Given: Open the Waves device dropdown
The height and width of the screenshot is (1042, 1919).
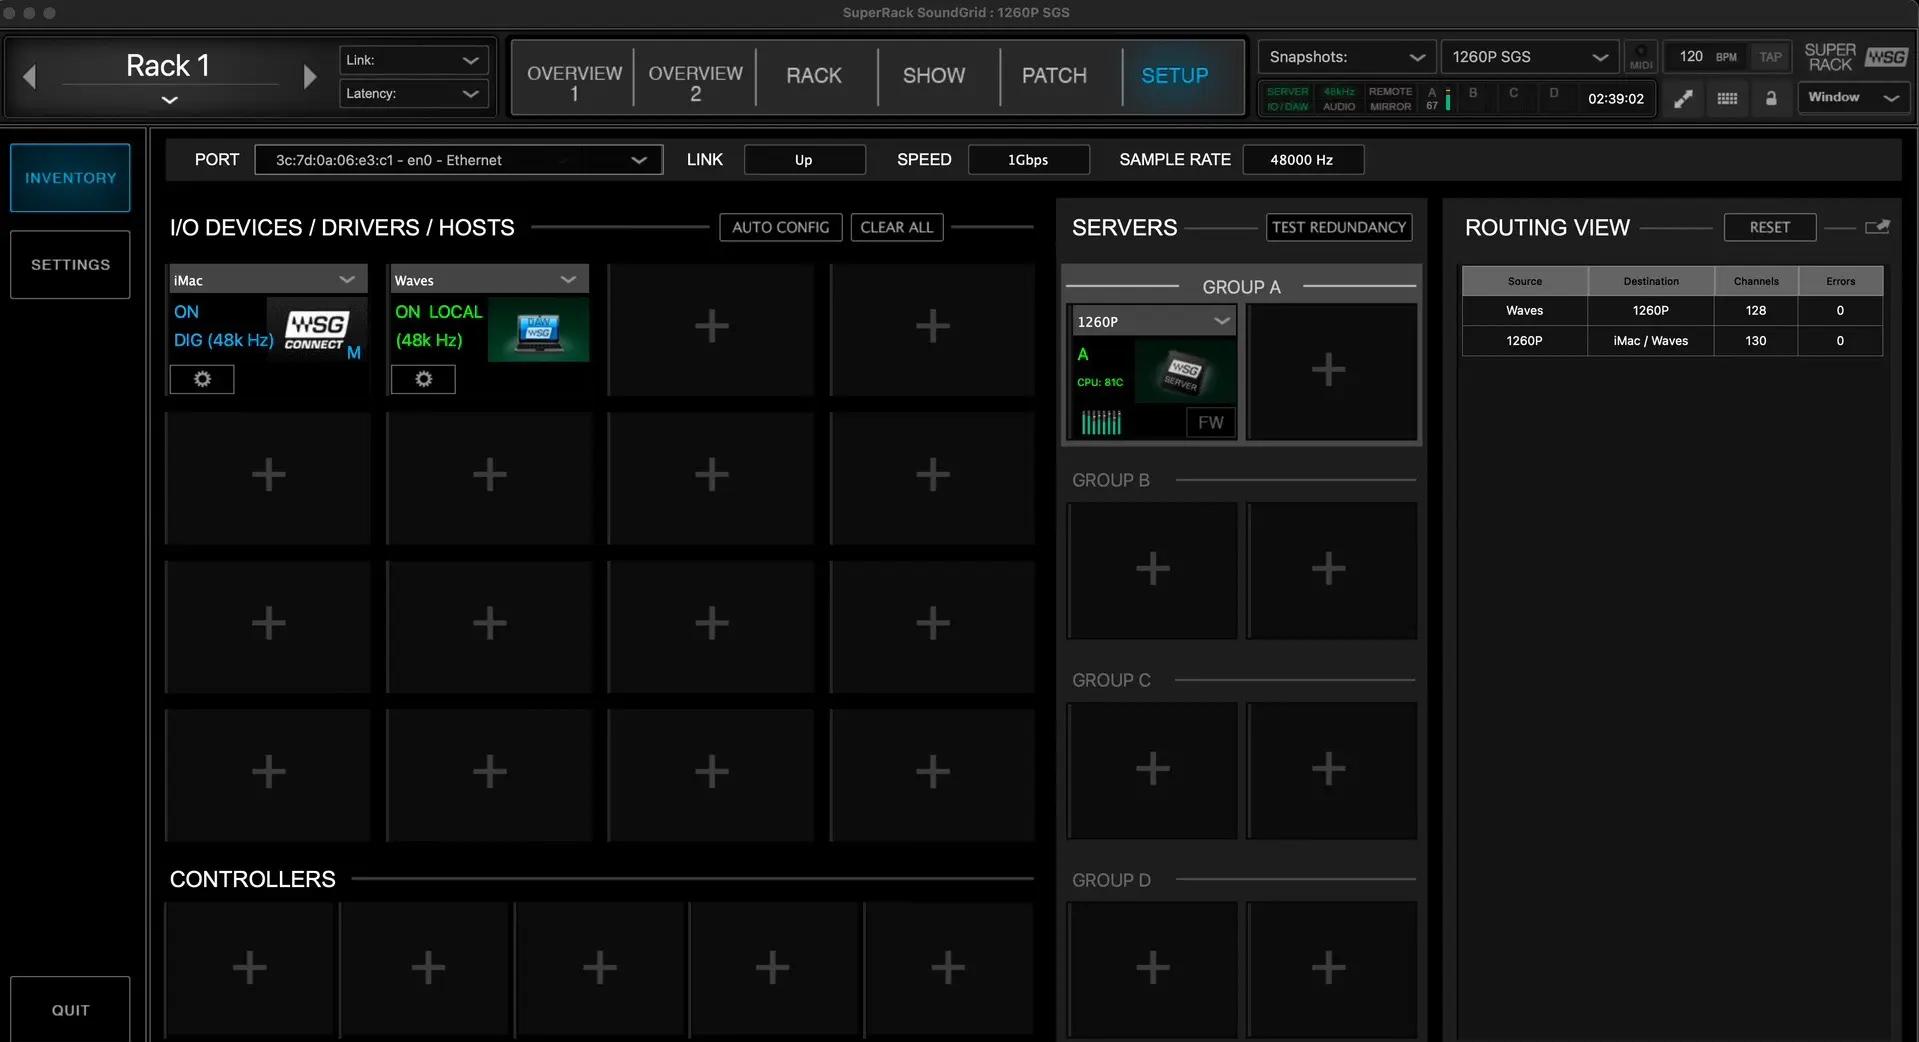Looking at the screenshot, I should pos(488,280).
